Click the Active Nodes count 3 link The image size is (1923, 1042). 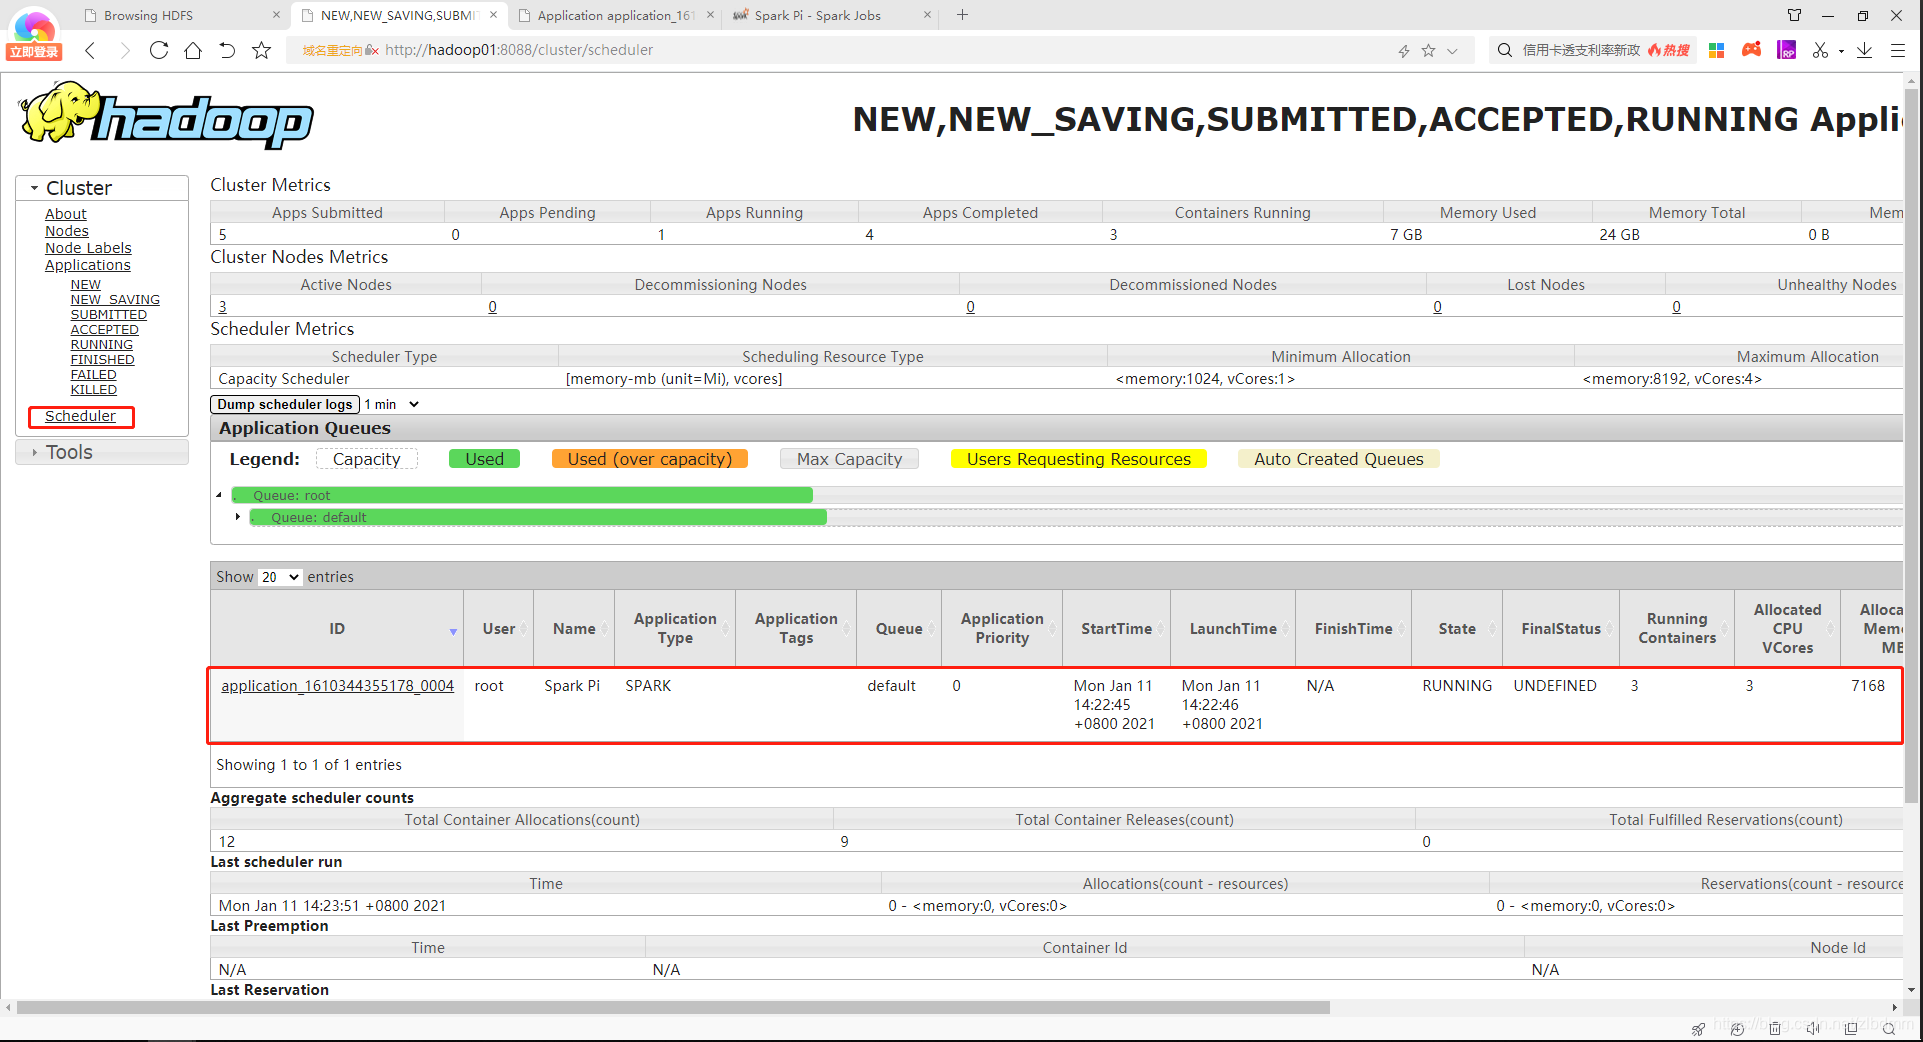tap(223, 307)
